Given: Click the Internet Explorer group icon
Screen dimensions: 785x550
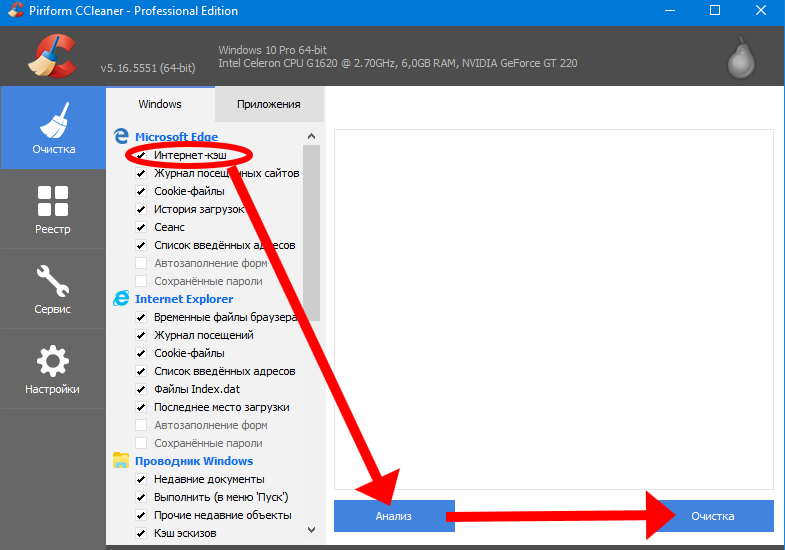Looking at the screenshot, I should click(x=121, y=299).
